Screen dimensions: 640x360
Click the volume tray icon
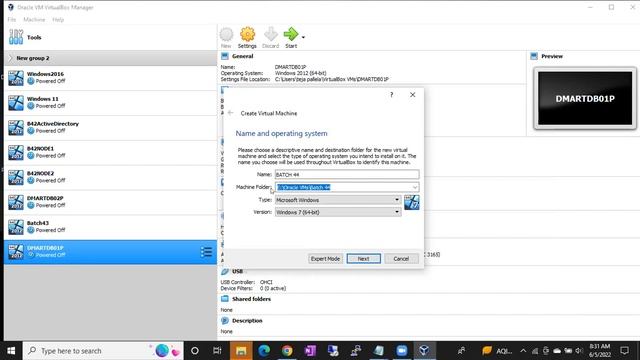[x=579, y=351]
